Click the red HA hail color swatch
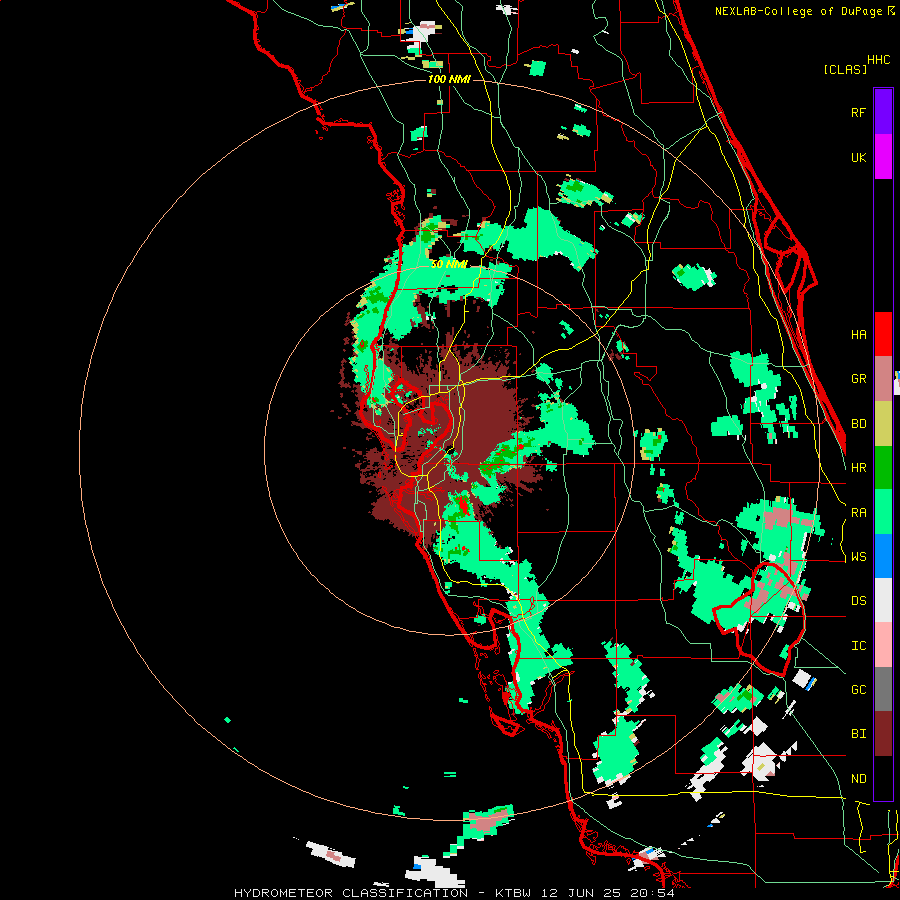900x900 pixels. point(883,334)
